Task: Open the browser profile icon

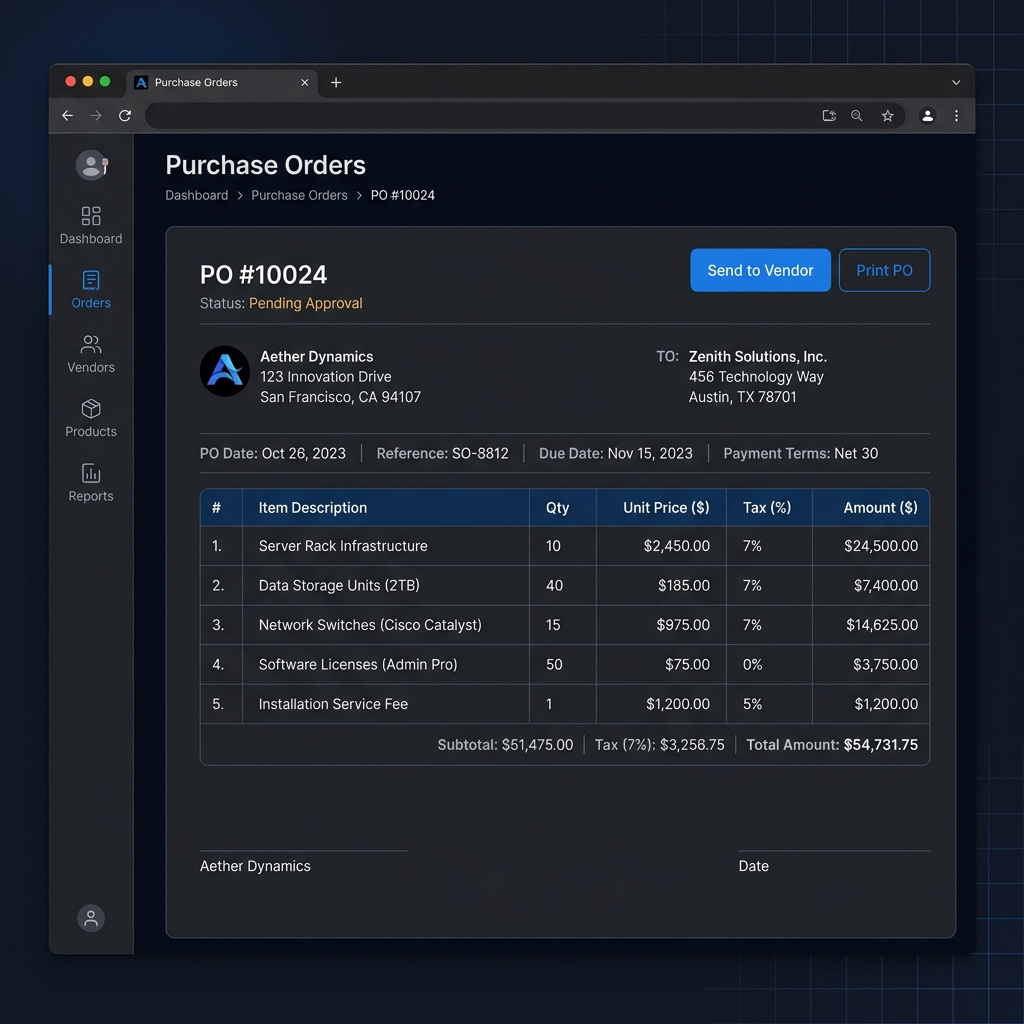Action: point(927,116)
